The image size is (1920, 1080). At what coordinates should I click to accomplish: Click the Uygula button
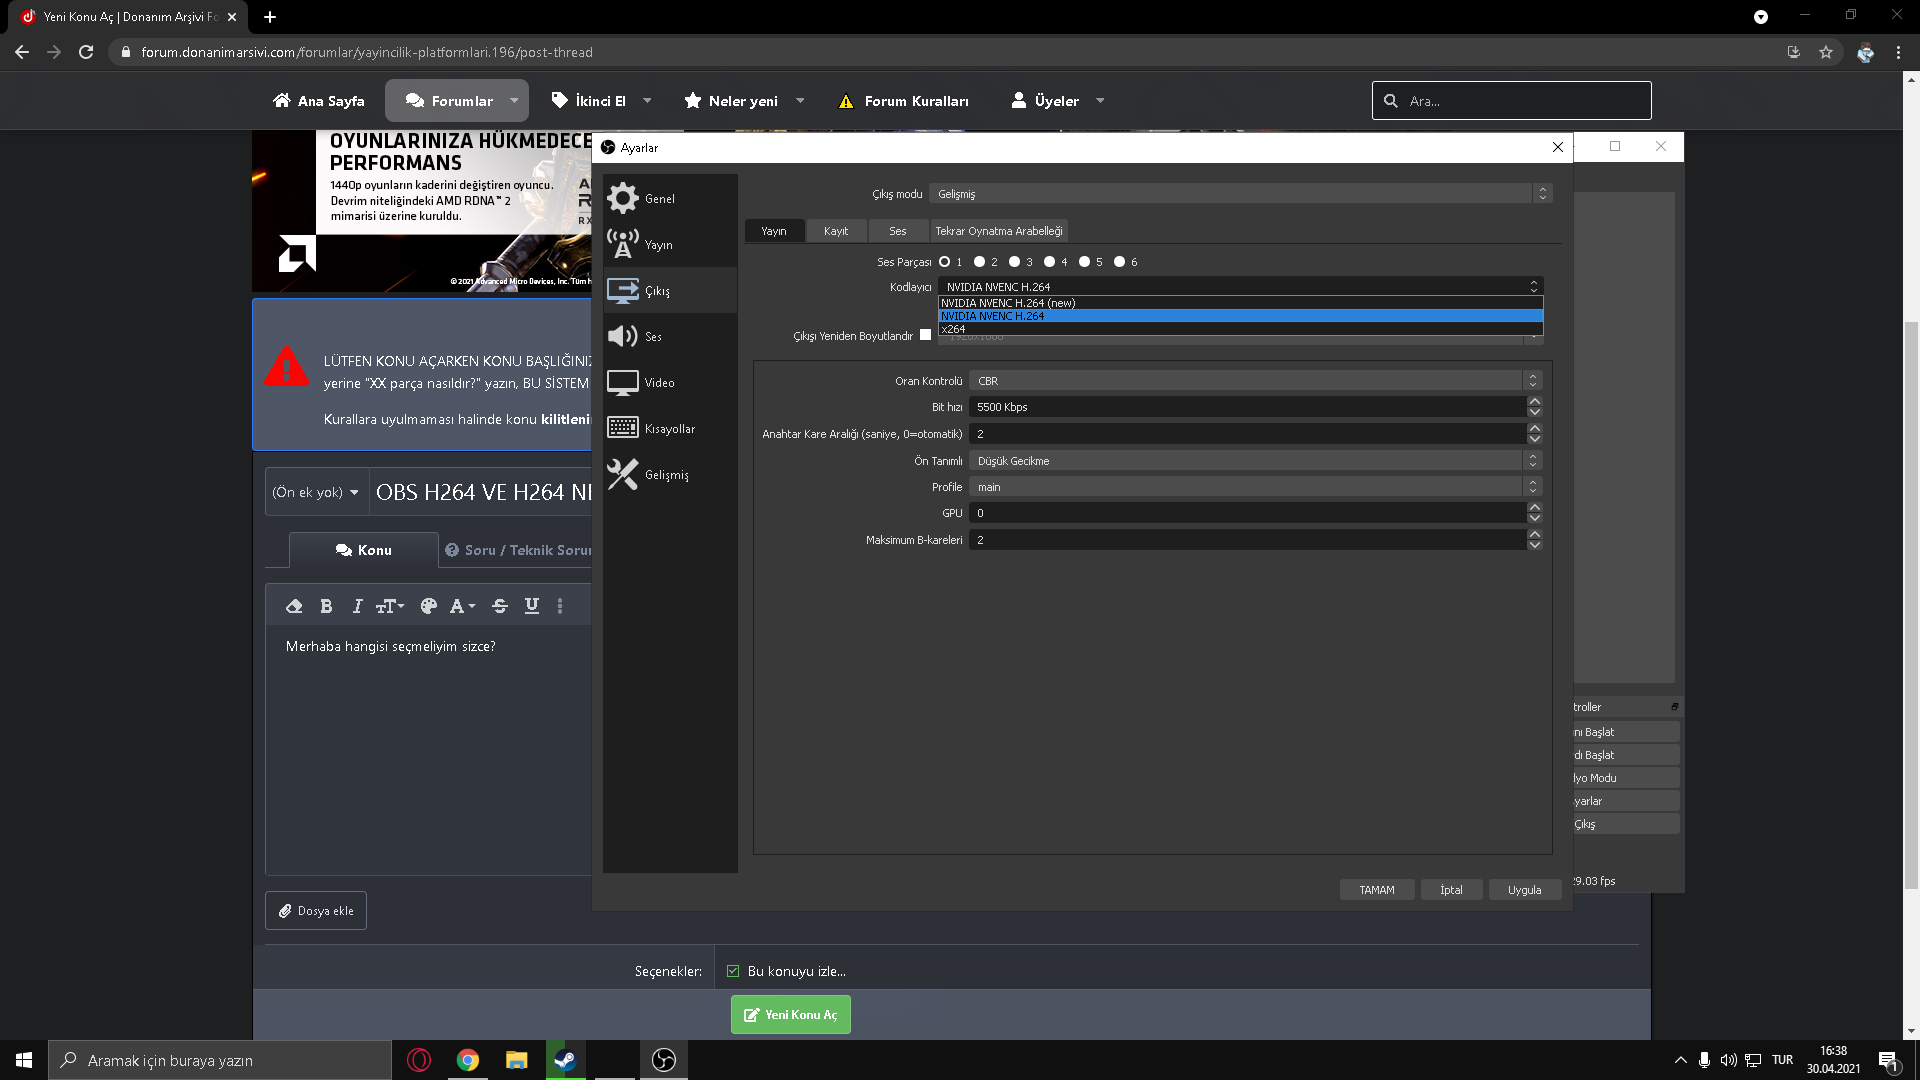click(1524, 890)
